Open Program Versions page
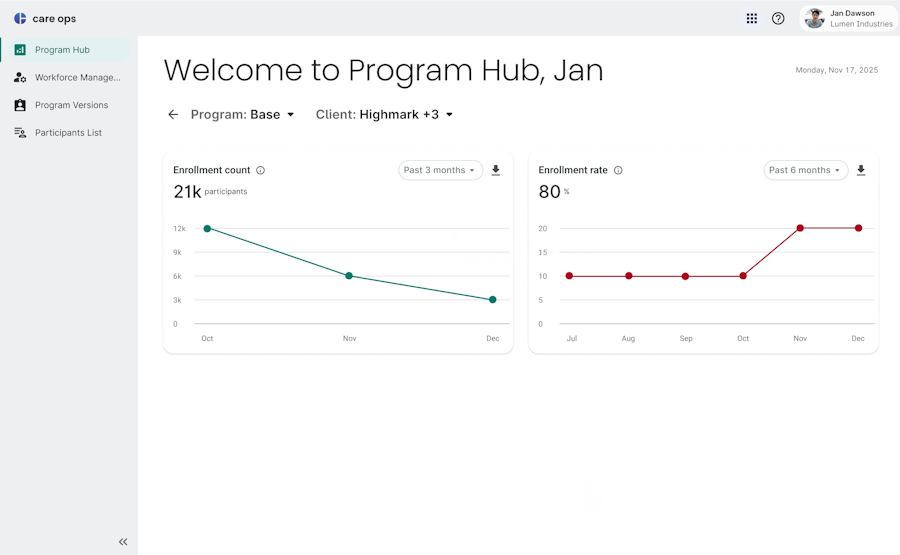Screen dimensions: 900x555 71,105
